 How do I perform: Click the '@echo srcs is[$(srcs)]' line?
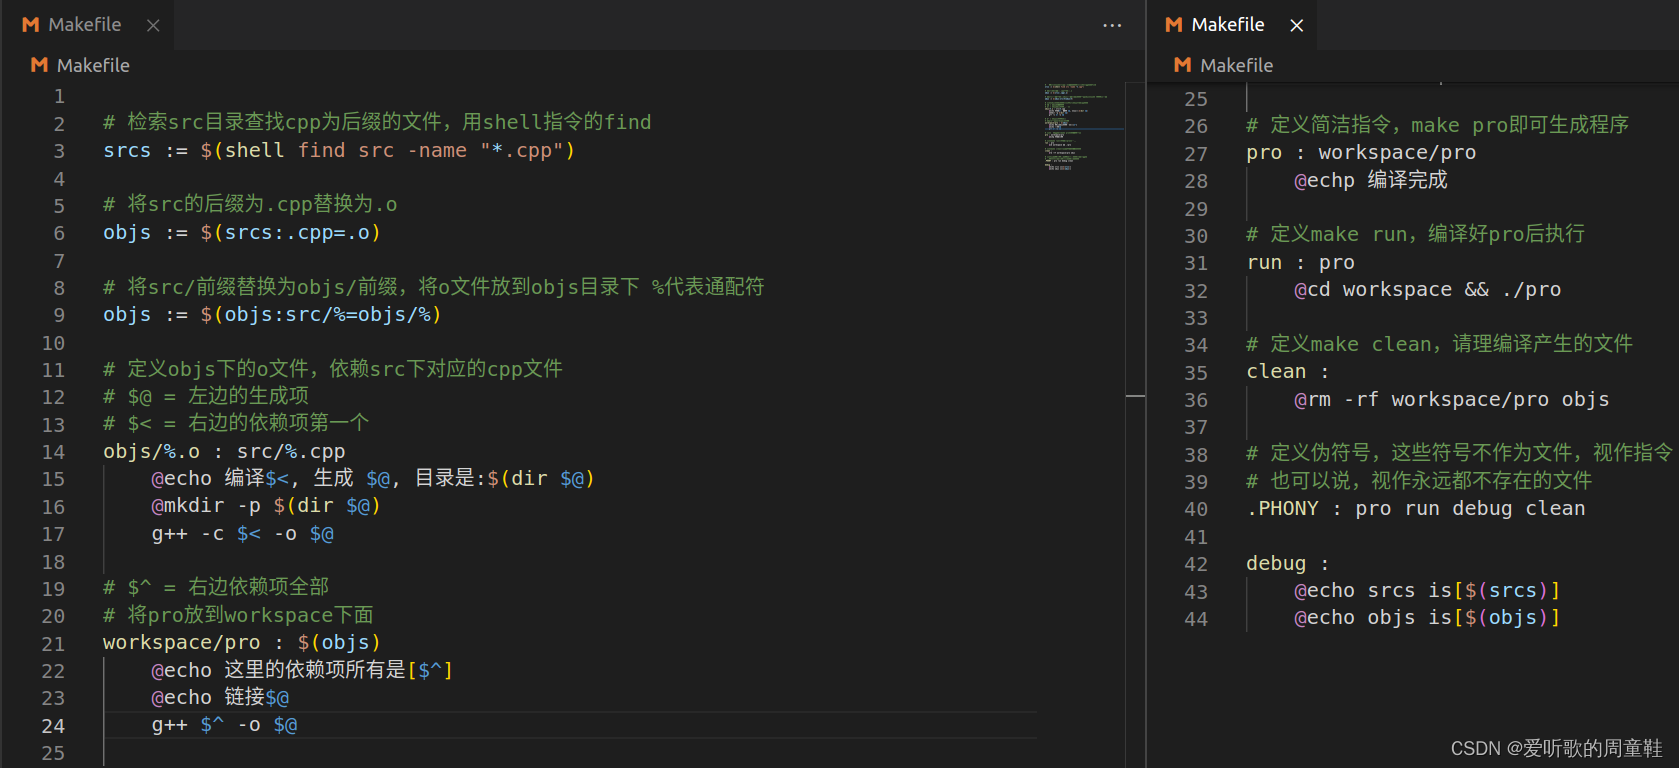[x=1427, y=591]
